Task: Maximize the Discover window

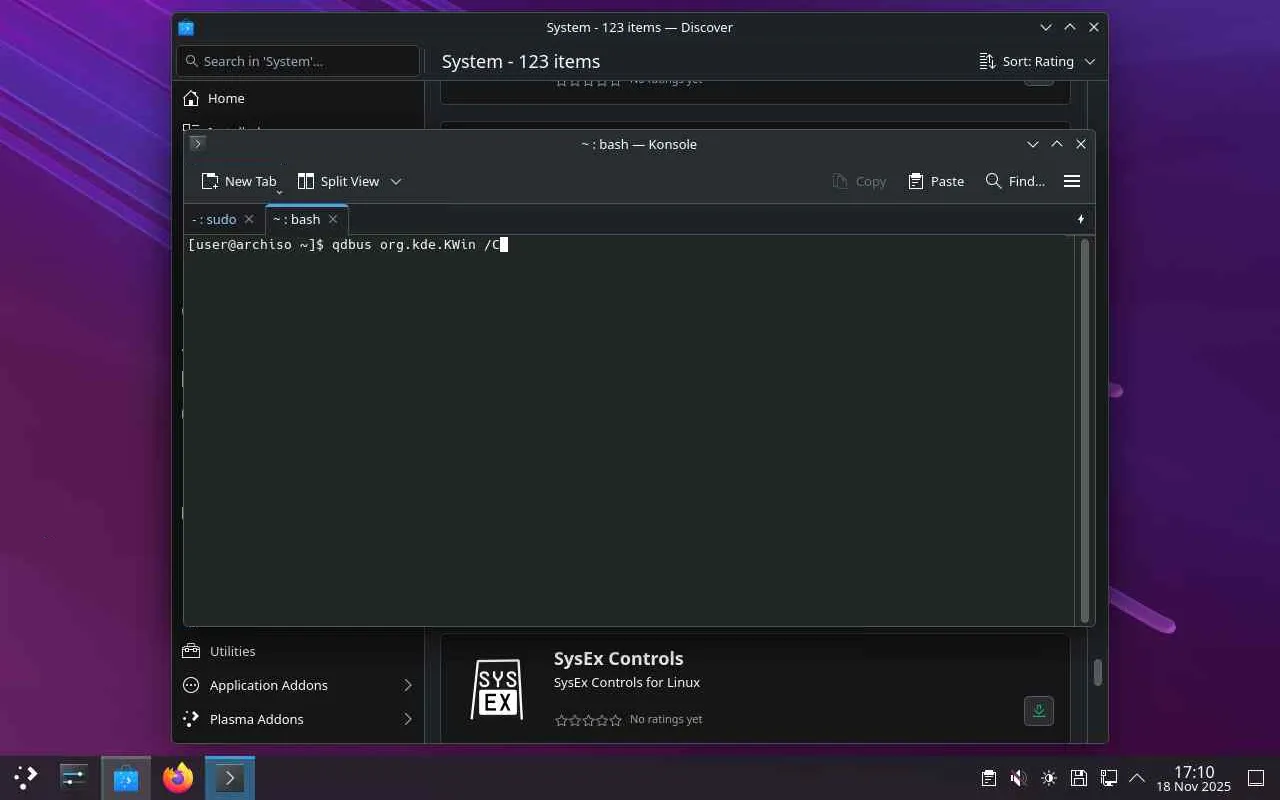Action: pos(1070,27)
